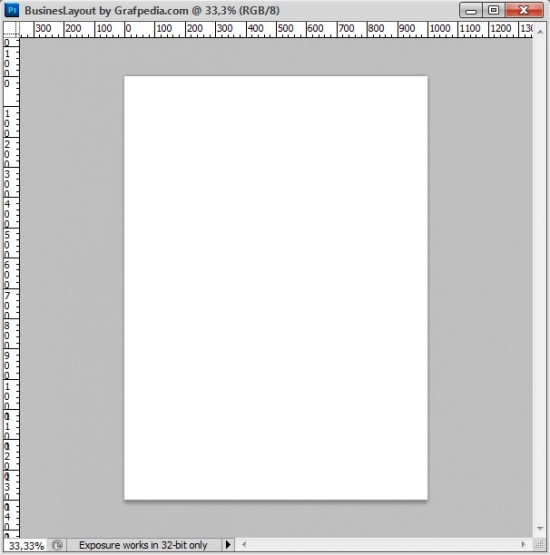Click the Photoshop Ps icon in title bar
This screenshot has height=555, width=550.
tap(12, 10)
